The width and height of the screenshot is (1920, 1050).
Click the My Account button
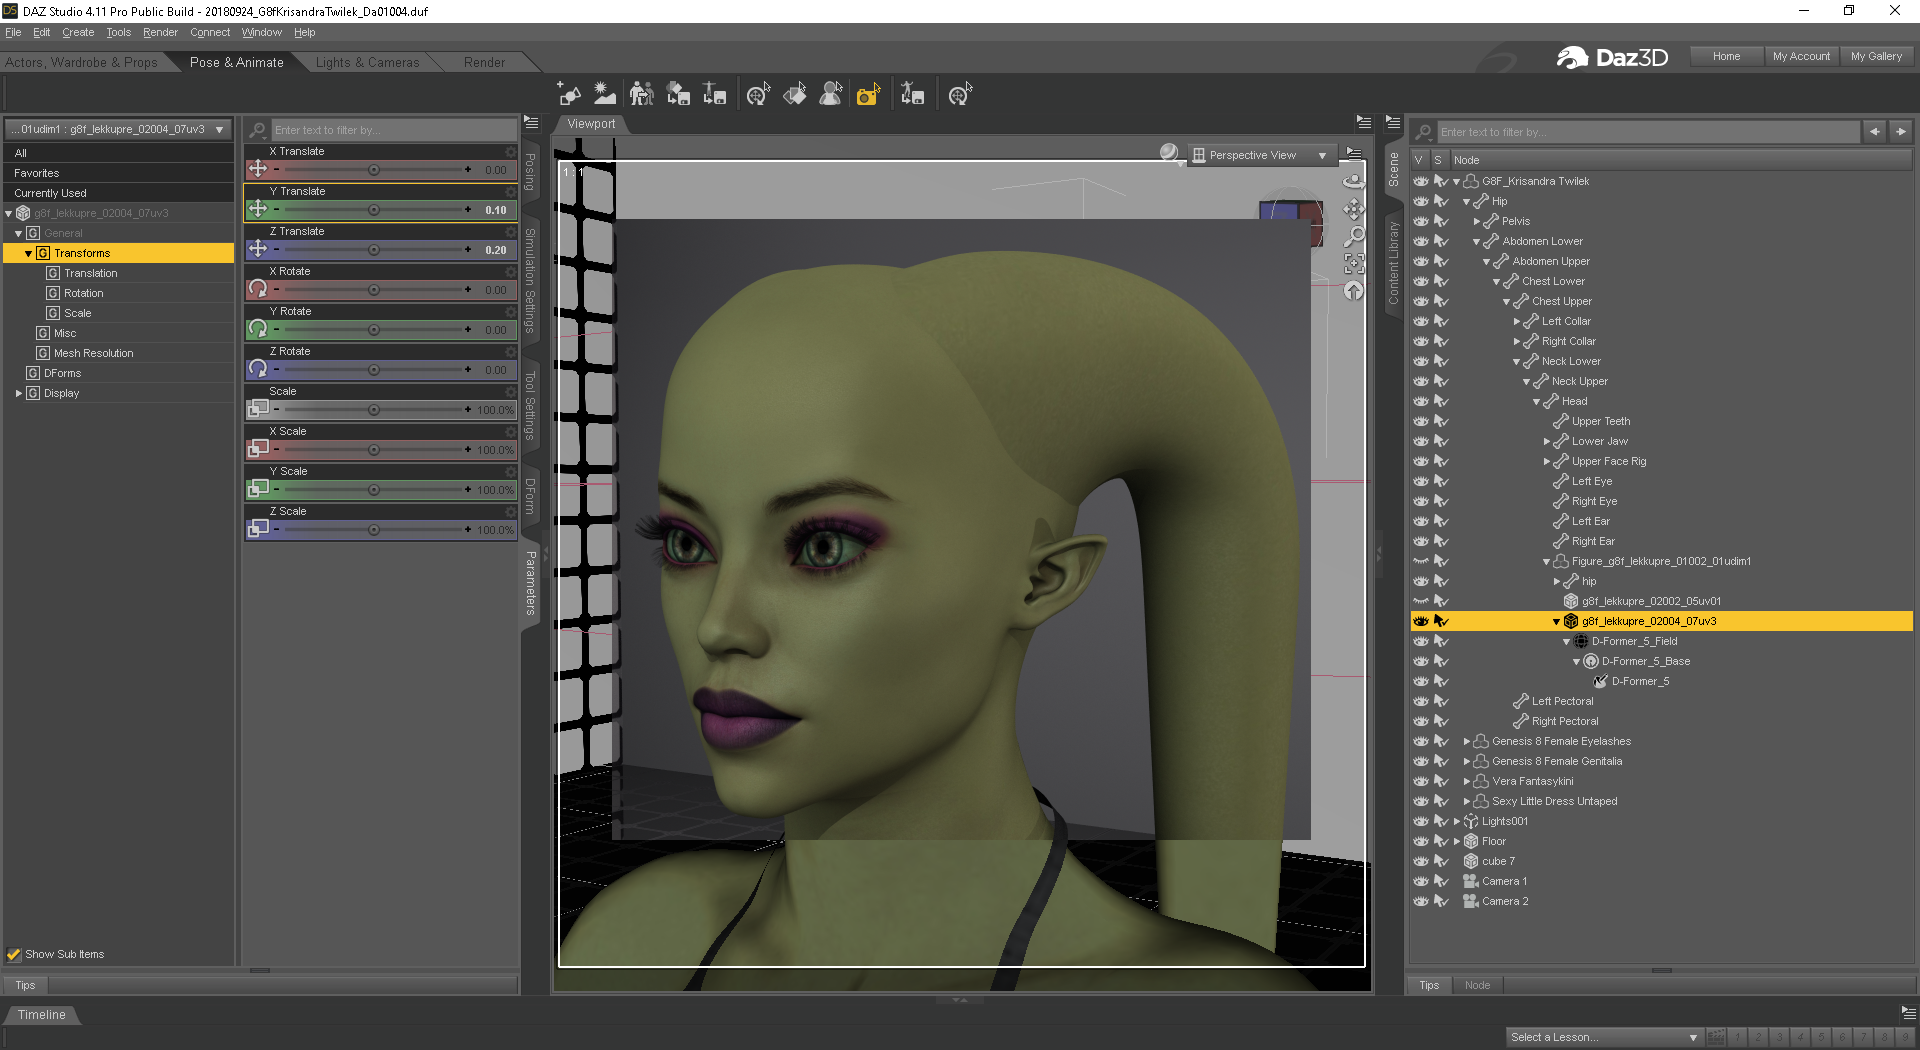click(x=1801, y=56)
